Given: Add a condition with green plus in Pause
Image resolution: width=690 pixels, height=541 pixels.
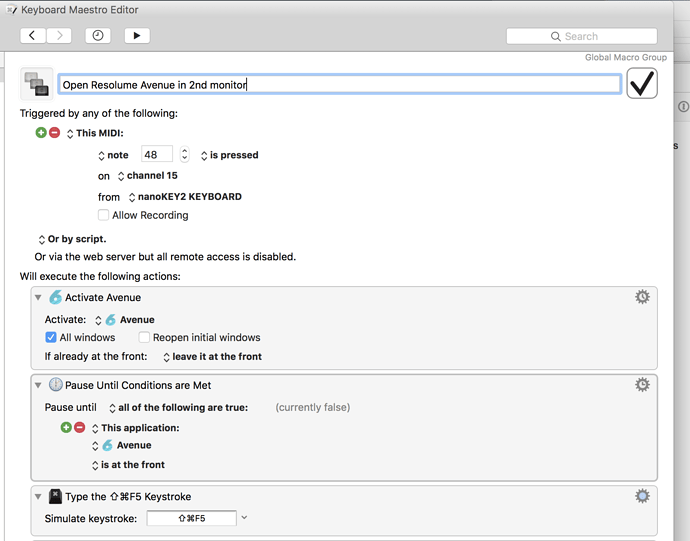Looking at the screenshot, I should click(x=66, y=427).
